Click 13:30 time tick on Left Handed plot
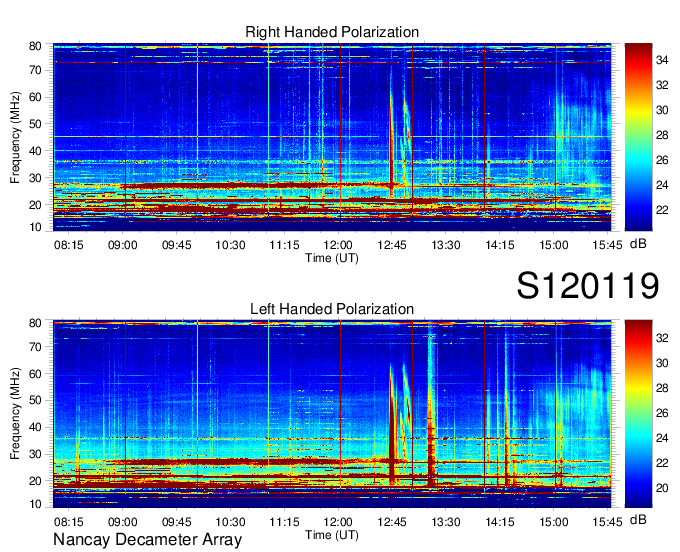This screenshot has width=680, height=552. click(446, 522)
